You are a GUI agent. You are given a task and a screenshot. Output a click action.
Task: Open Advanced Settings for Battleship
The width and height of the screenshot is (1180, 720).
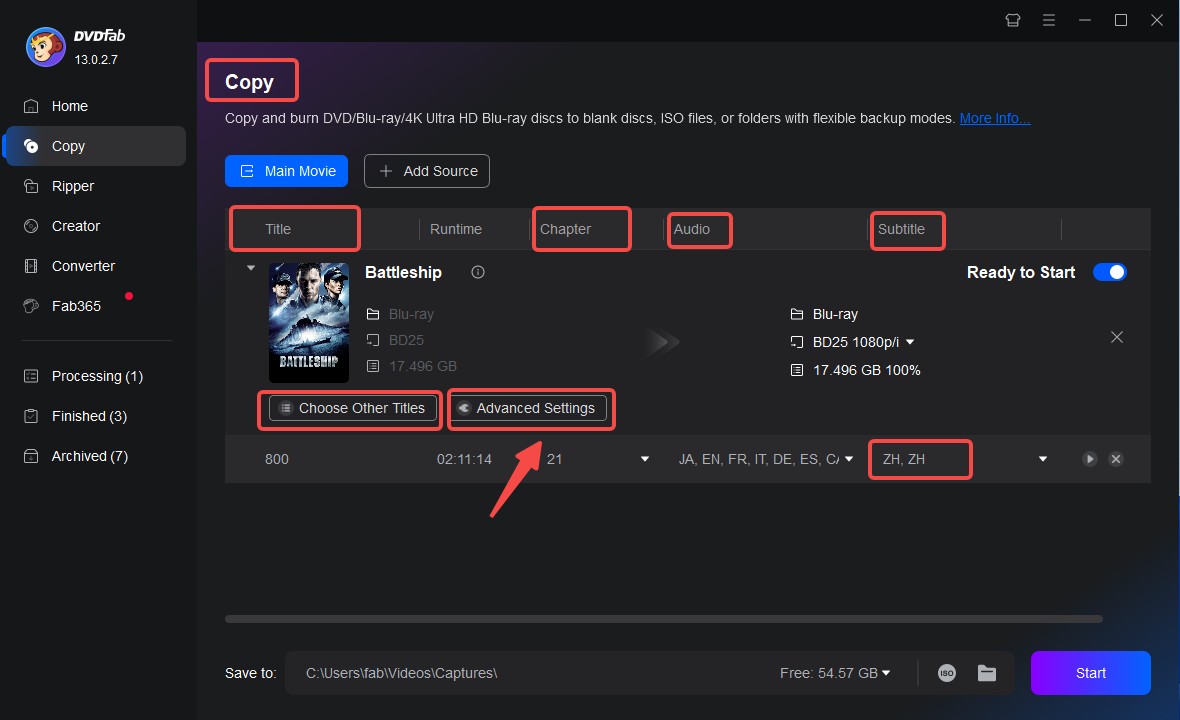[x=530, y=408]
